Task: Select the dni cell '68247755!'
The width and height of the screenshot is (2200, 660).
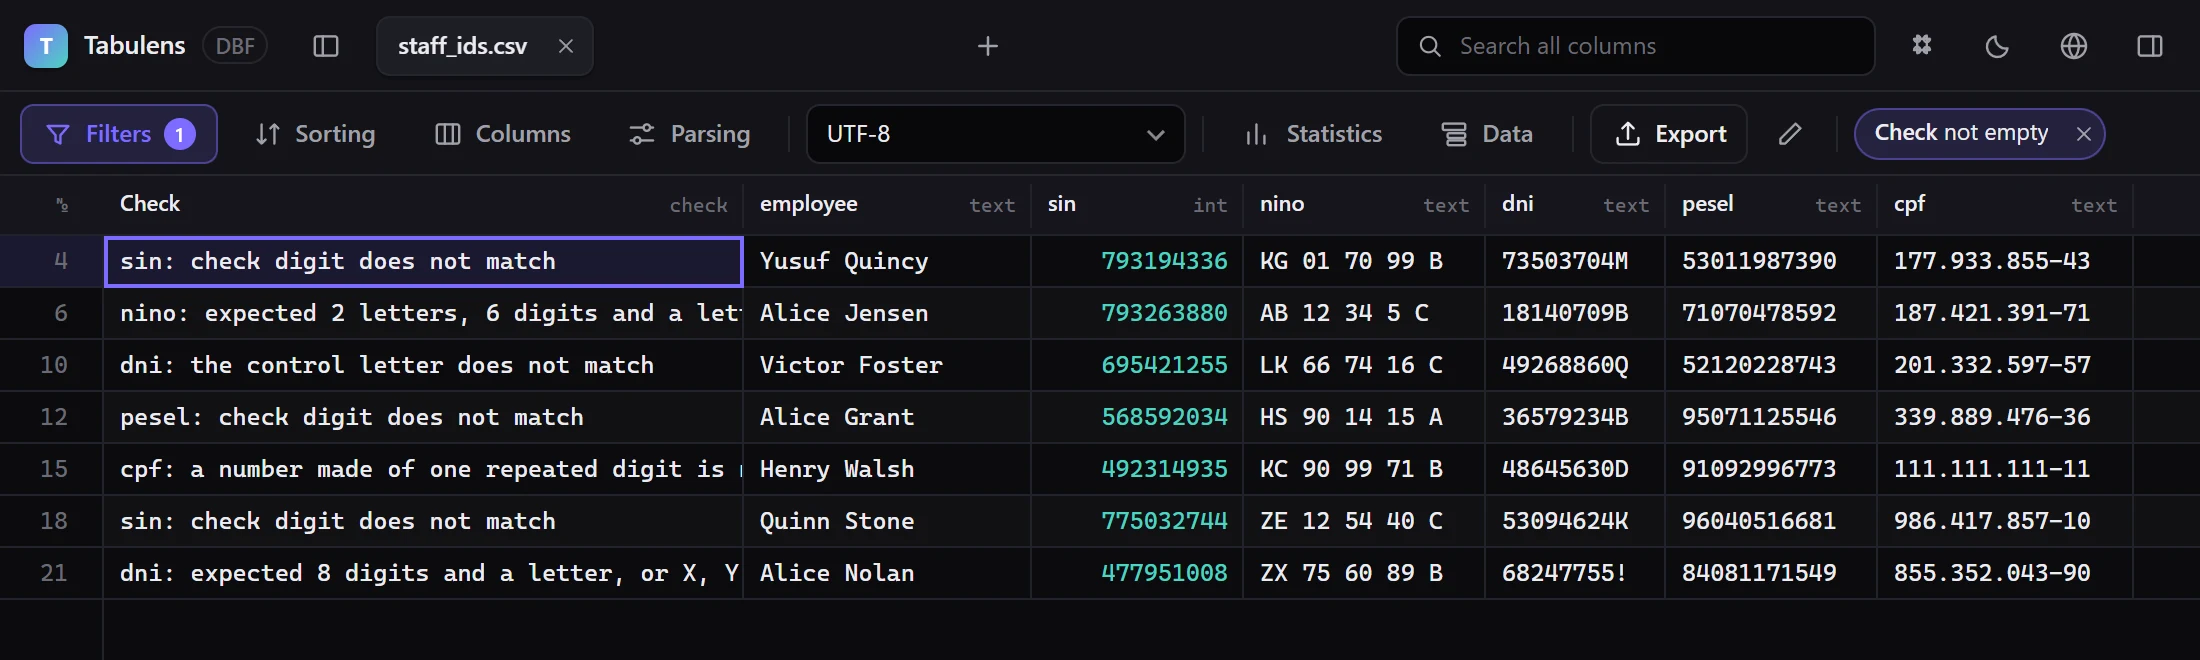Action: click(1575, 573)
